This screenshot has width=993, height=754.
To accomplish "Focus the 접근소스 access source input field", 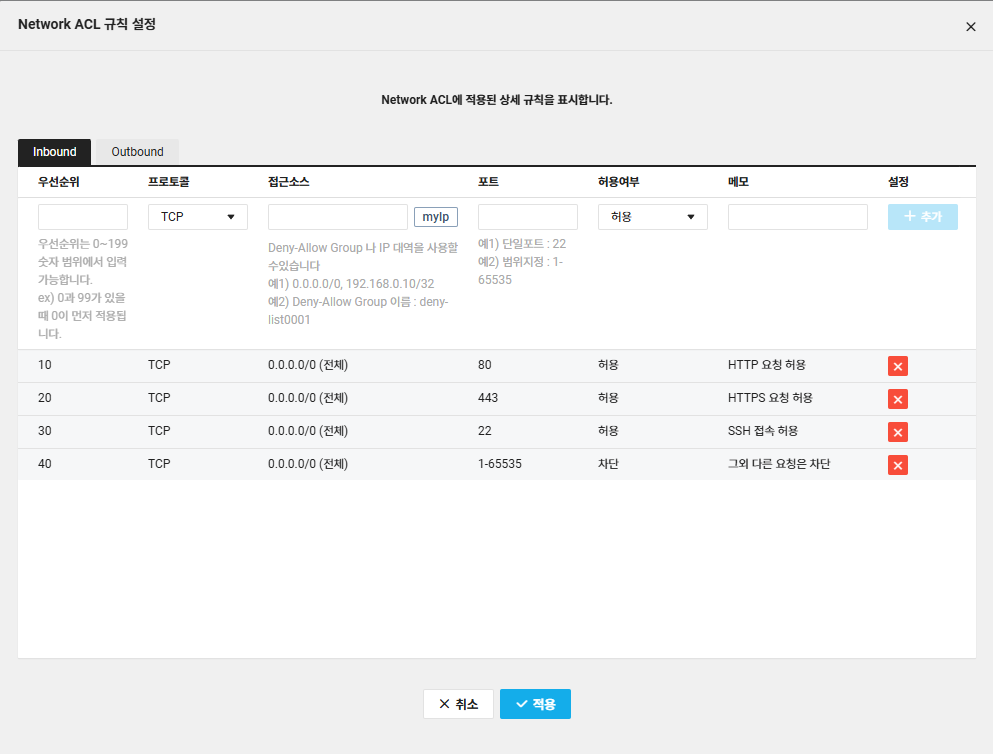I will pyautogui.click(x=338, y=217).
